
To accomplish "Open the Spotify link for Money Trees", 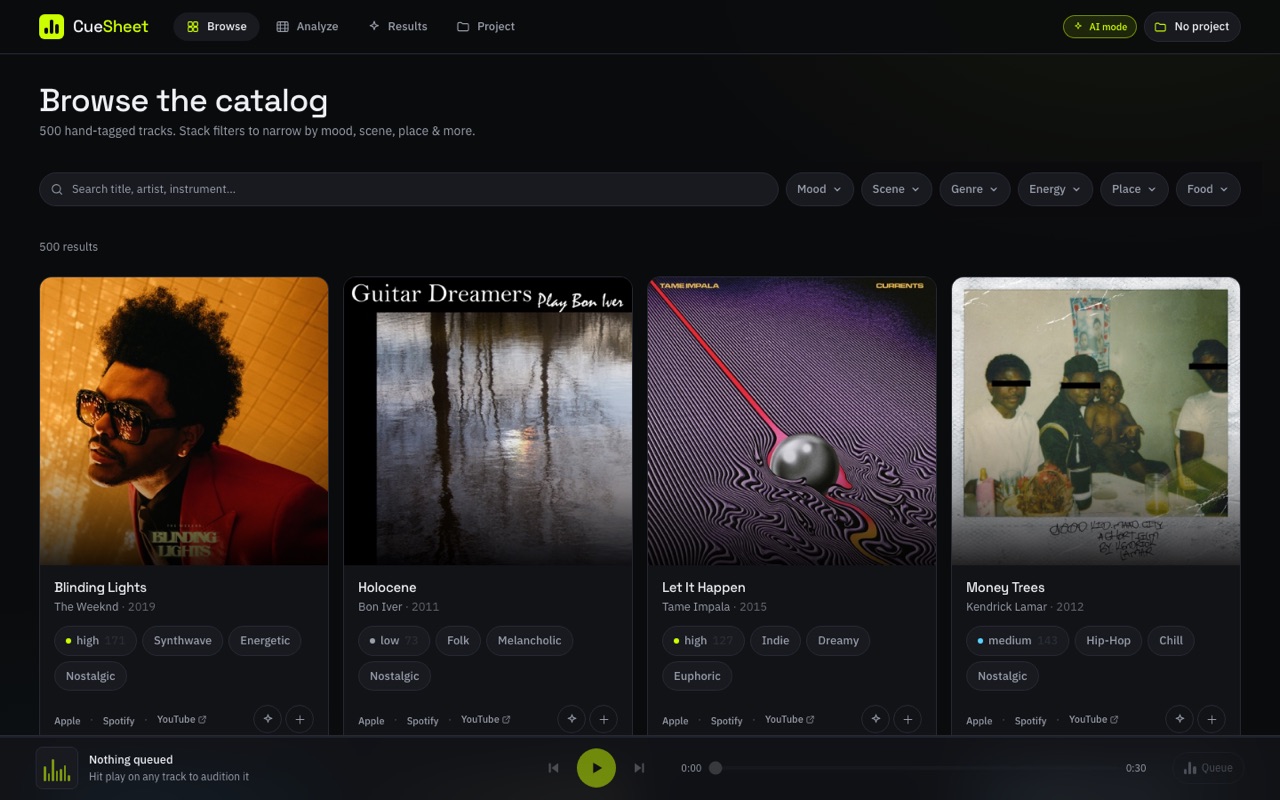I will (1030, 720).
